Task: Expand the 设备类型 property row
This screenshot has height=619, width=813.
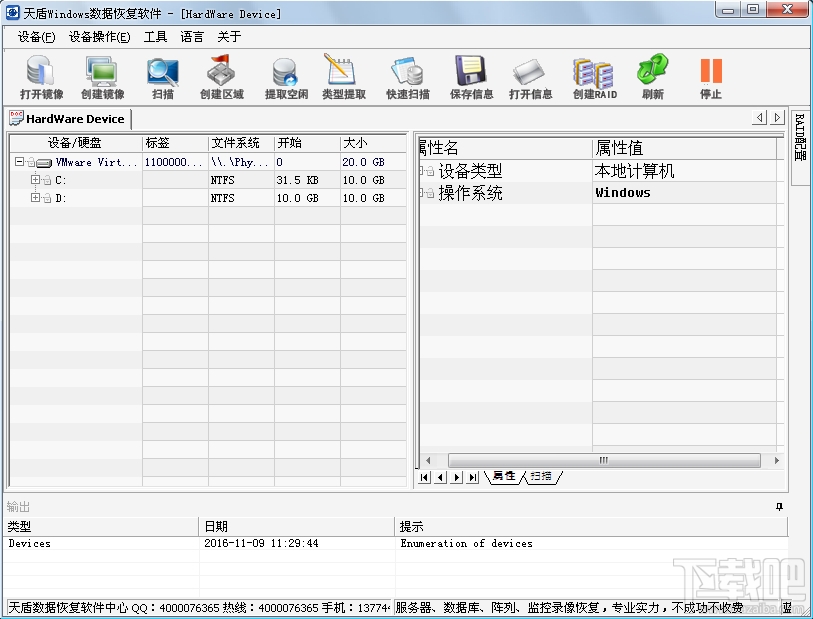Action: (x=421, y=171)
